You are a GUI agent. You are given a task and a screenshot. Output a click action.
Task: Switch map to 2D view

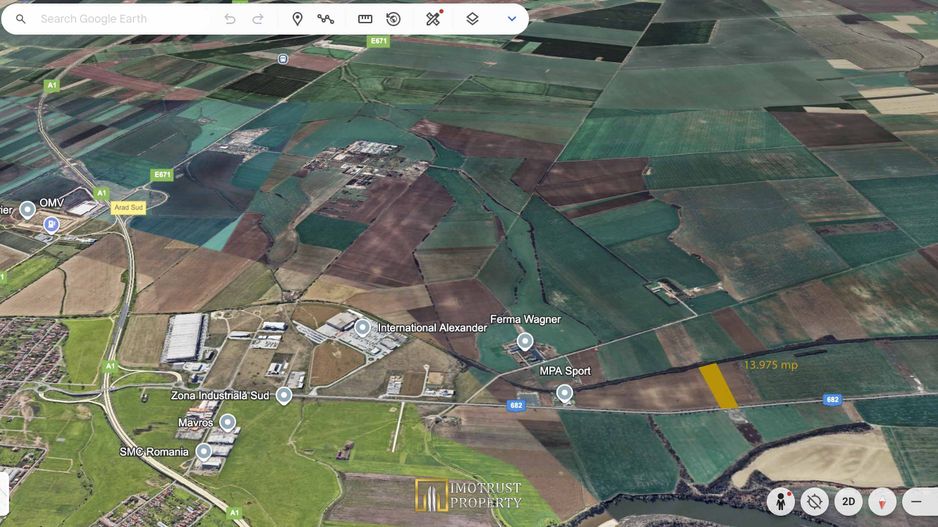pyautogui.click(x=848, y=501)
